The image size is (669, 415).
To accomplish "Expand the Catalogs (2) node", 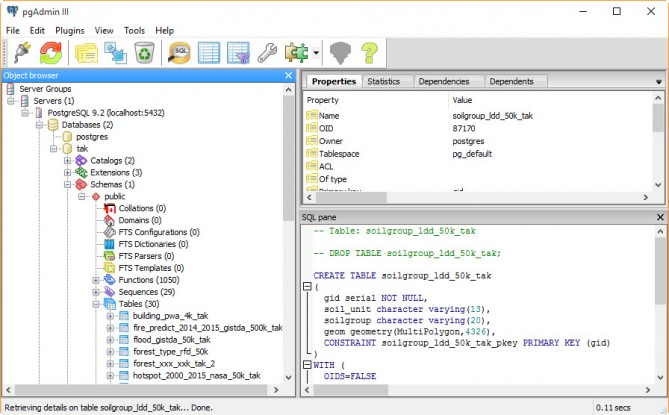I will click(x=67, y=161).
